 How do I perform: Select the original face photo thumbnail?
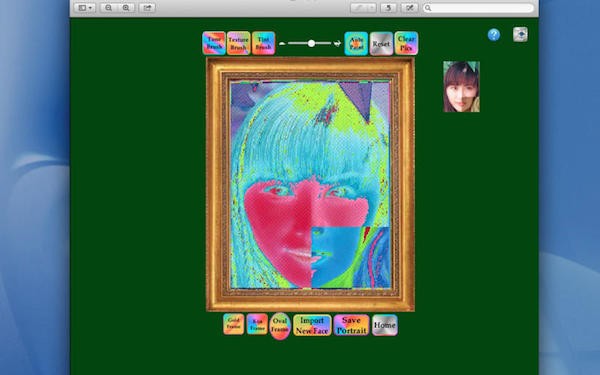461,86
